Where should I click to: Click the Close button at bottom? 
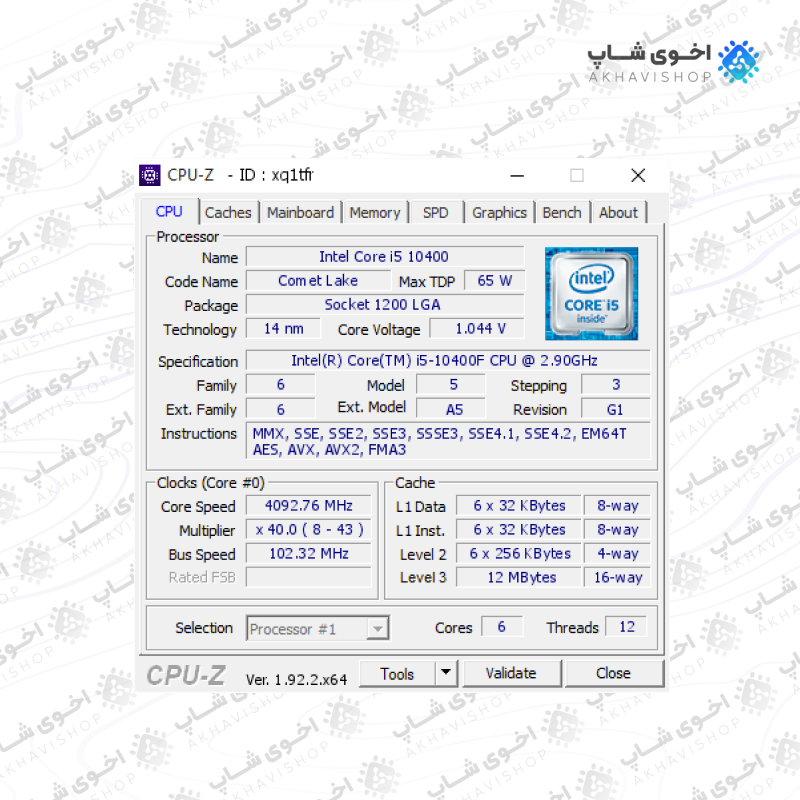(614, 673)
